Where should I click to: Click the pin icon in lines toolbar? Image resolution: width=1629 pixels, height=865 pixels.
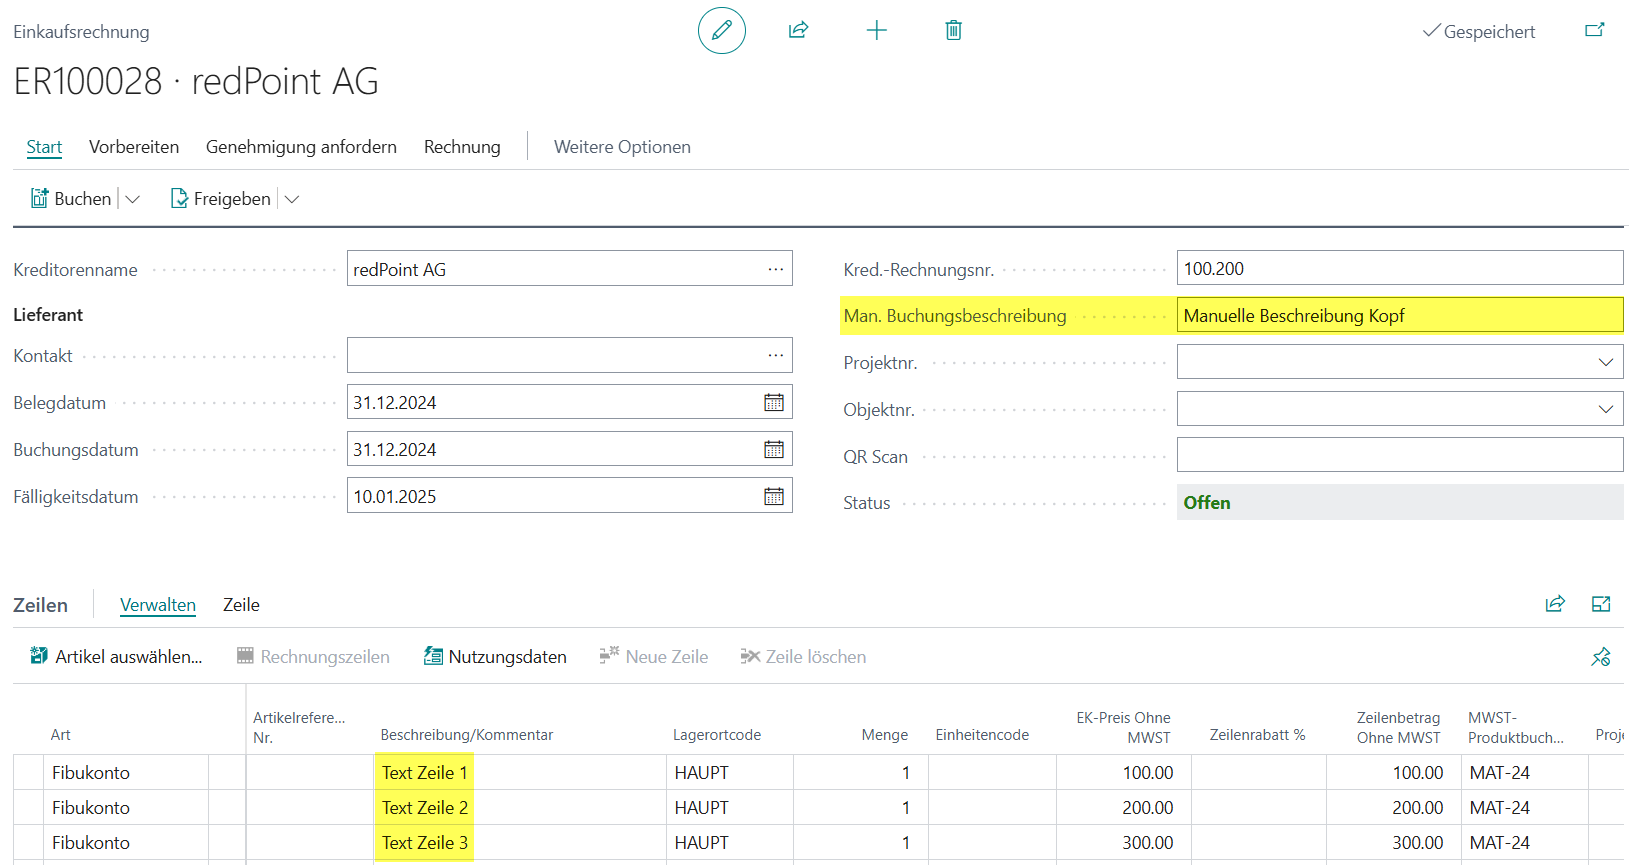coord(1601,657)
